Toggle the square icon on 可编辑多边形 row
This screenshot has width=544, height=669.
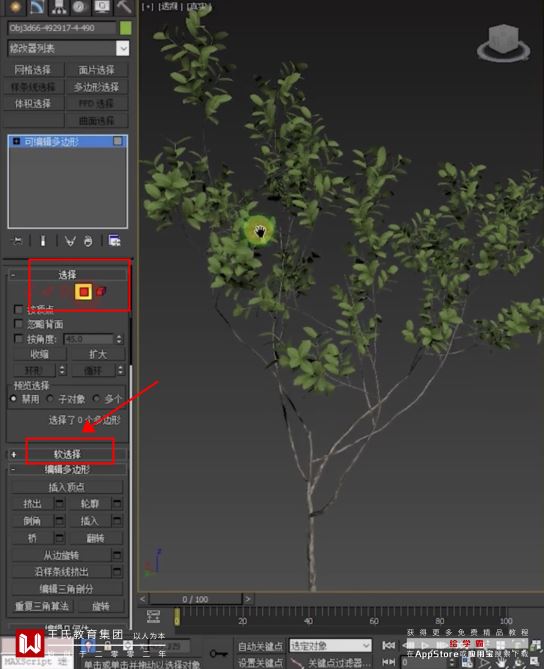coord(118,141)
